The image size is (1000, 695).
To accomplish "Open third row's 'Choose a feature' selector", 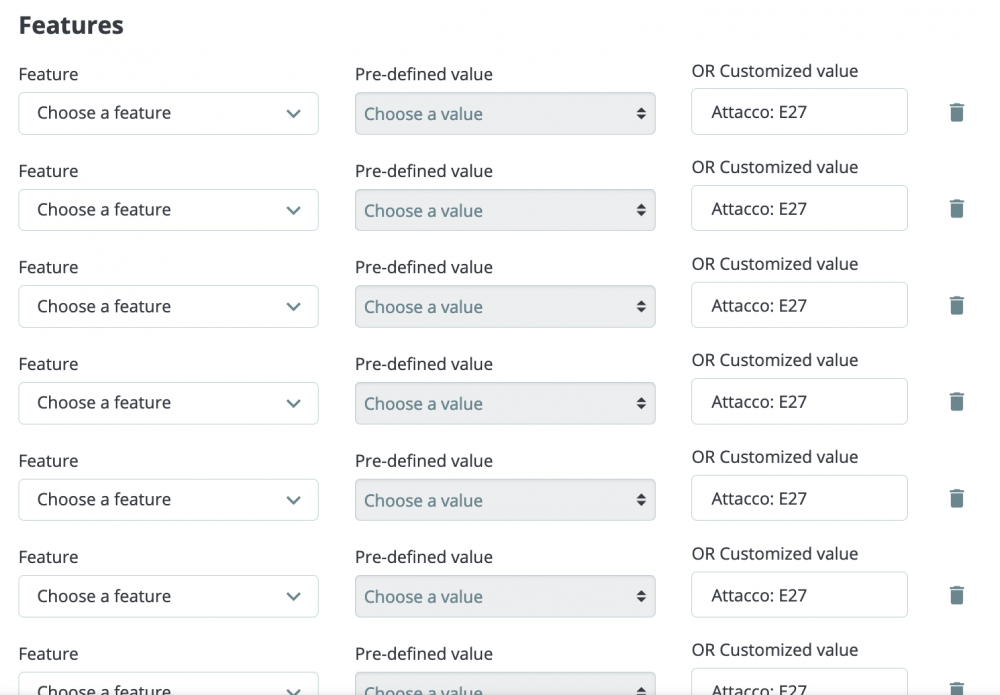I will click(x=168, y=306).
